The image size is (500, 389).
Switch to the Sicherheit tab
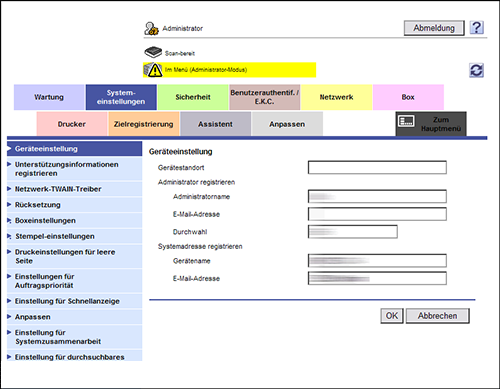193,97
